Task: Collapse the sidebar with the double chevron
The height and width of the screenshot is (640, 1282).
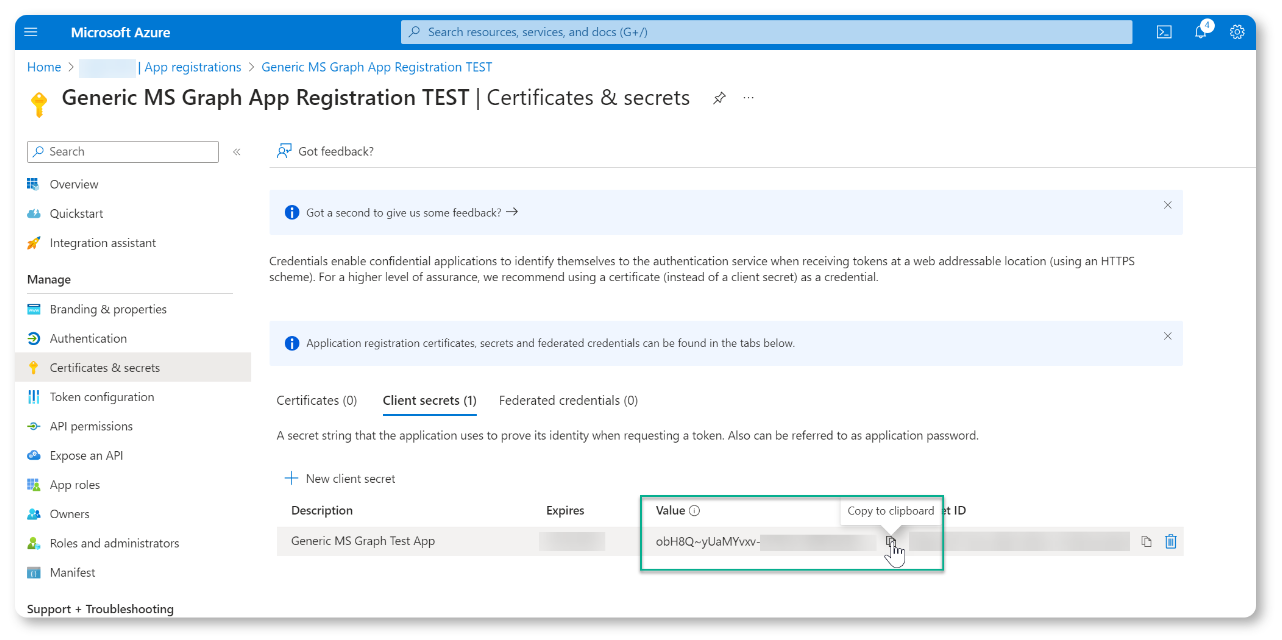Action: click(x=237, y=152)
